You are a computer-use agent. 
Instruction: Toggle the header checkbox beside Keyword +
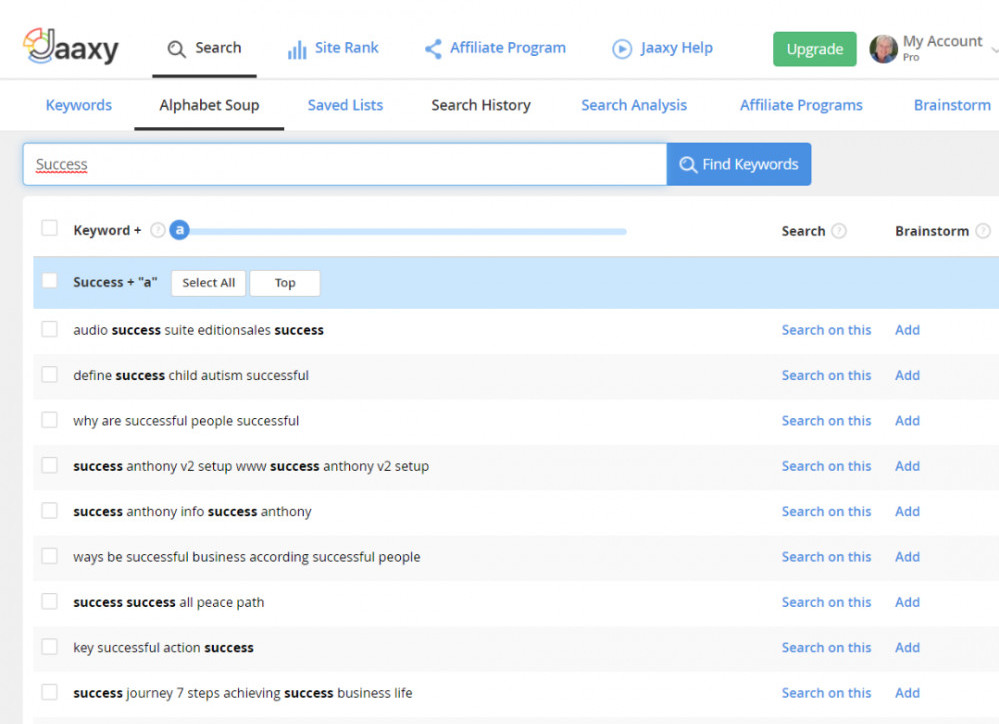point(49,228)
